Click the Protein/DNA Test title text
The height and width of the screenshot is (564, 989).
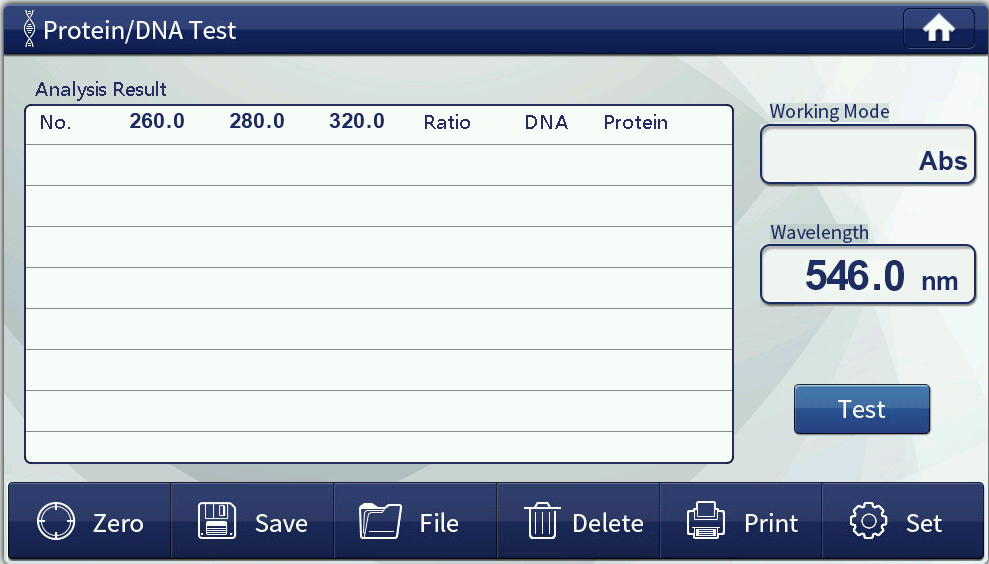pos(140,30)
